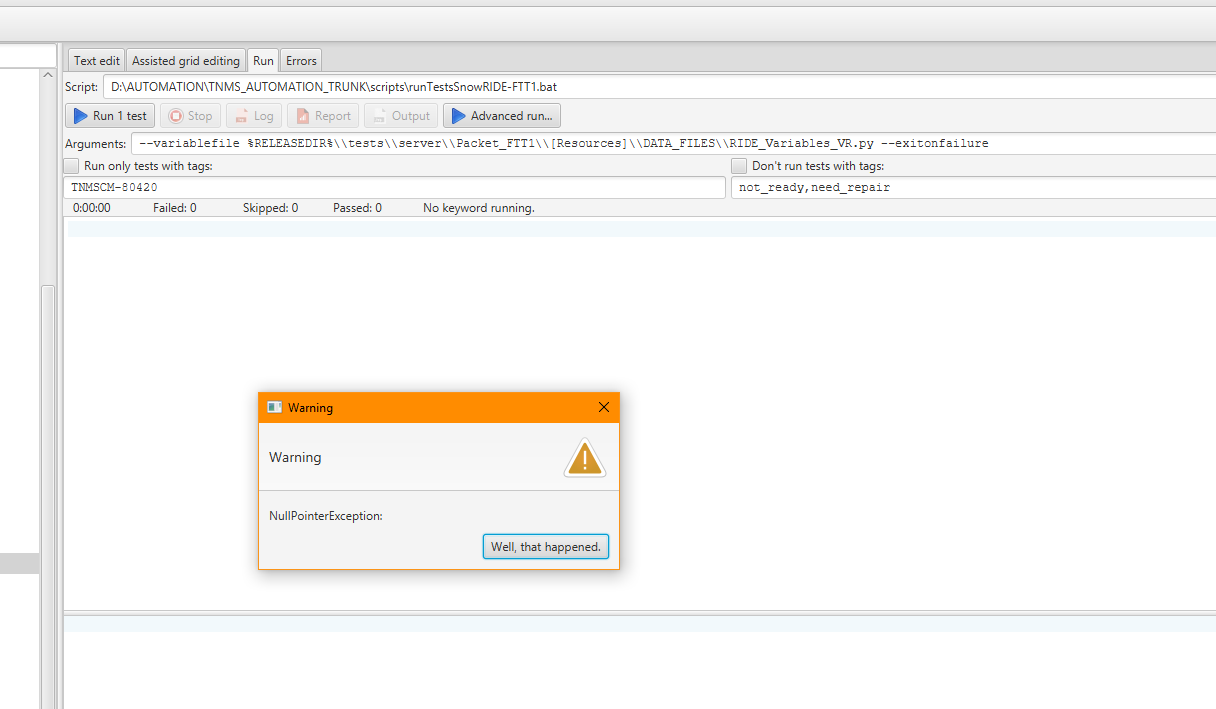Select the Run tab
The height and width of the screenshot is (709, 1216).
click(263, 60)
